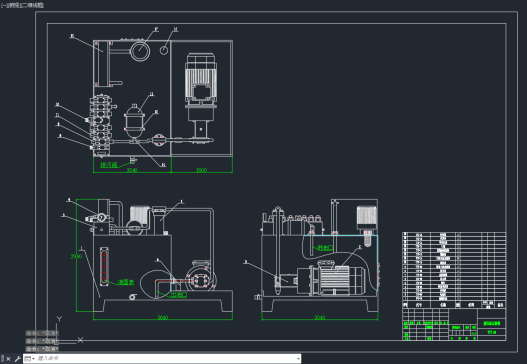Select the 进油口 label text
This screenshot has width=527, height=364.
(x=325, y=248)
